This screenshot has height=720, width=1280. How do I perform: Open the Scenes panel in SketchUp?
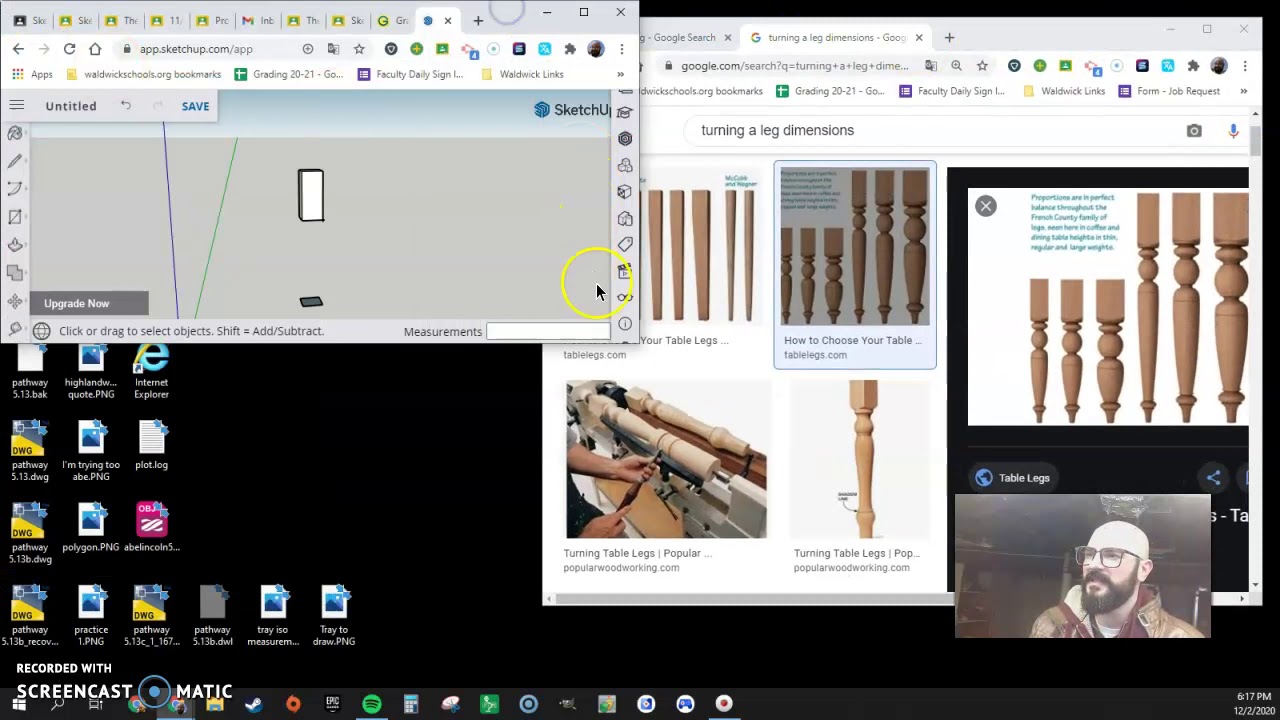625,271
